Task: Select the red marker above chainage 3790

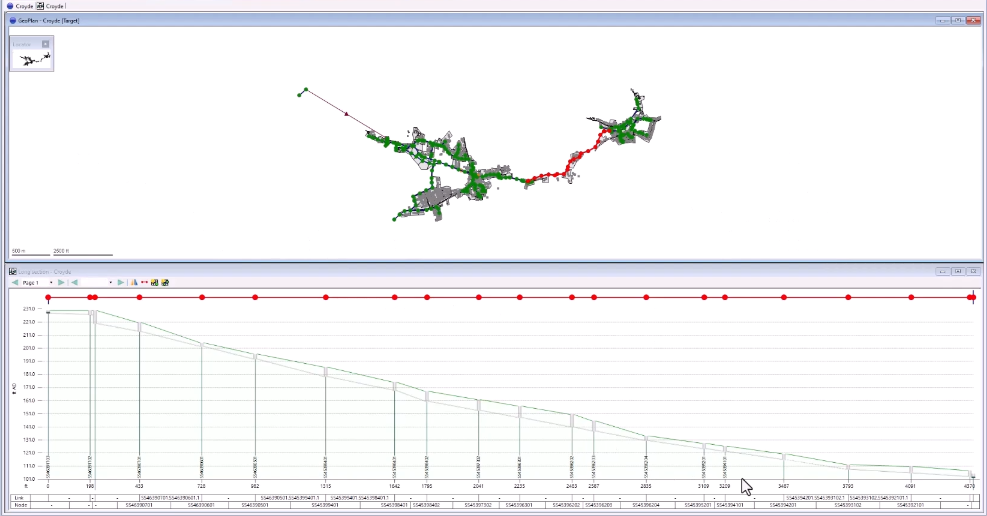Action: [x=848, y=297]
